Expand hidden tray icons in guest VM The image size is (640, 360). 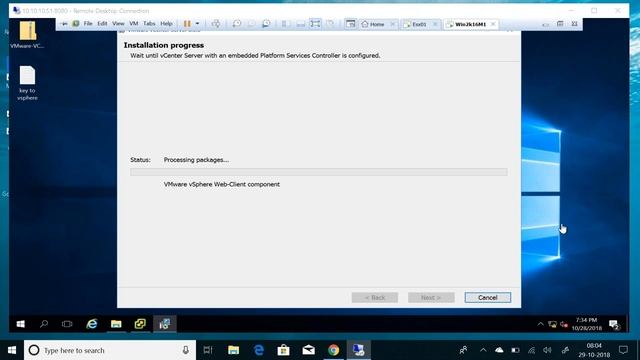pos(540,324)
